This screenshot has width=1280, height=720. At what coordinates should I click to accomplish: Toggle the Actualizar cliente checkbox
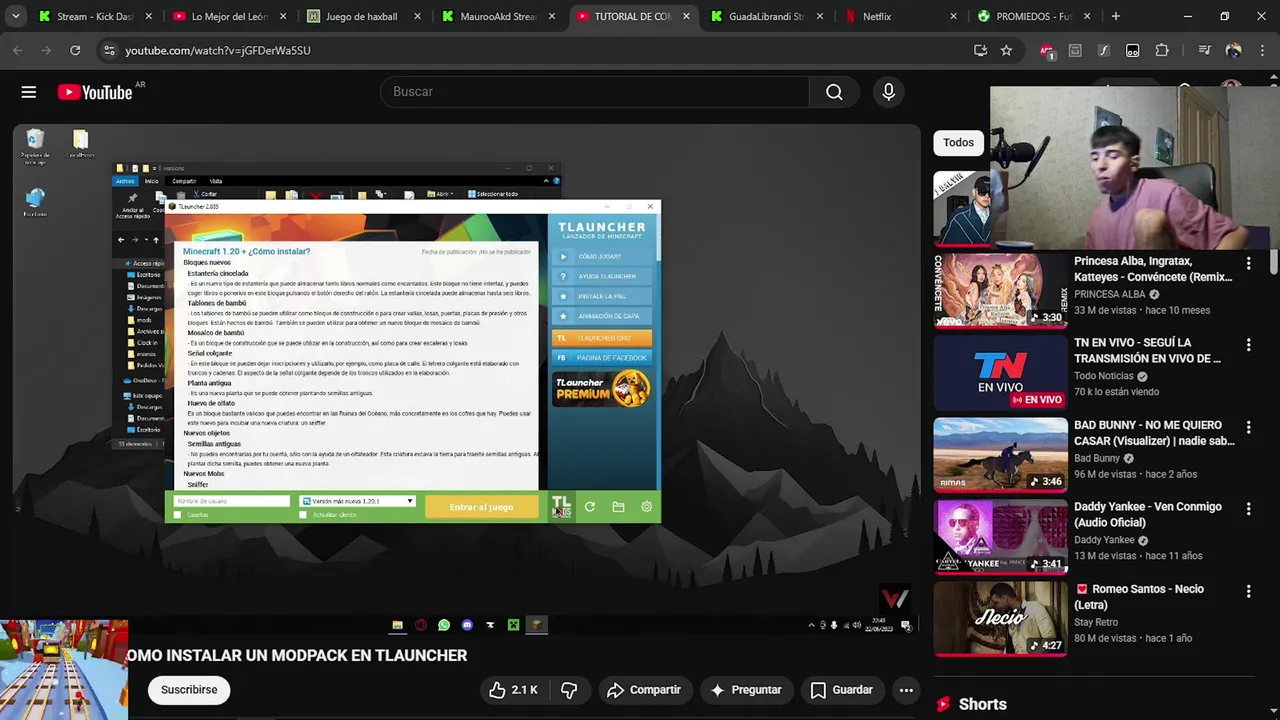point(304,515)
